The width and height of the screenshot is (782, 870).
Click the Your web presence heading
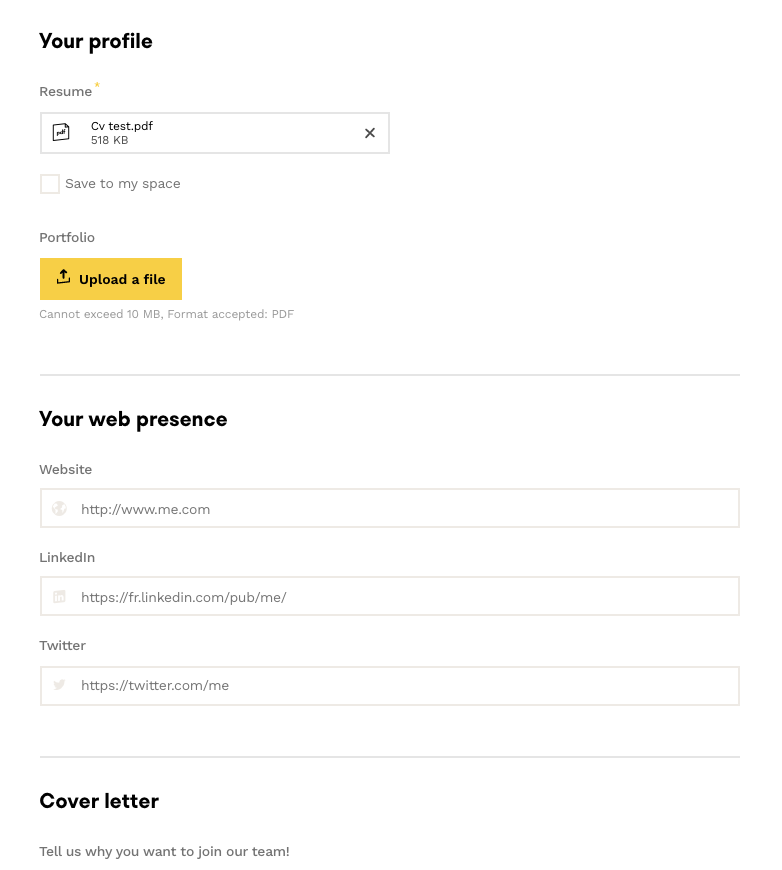coord(133,419)
